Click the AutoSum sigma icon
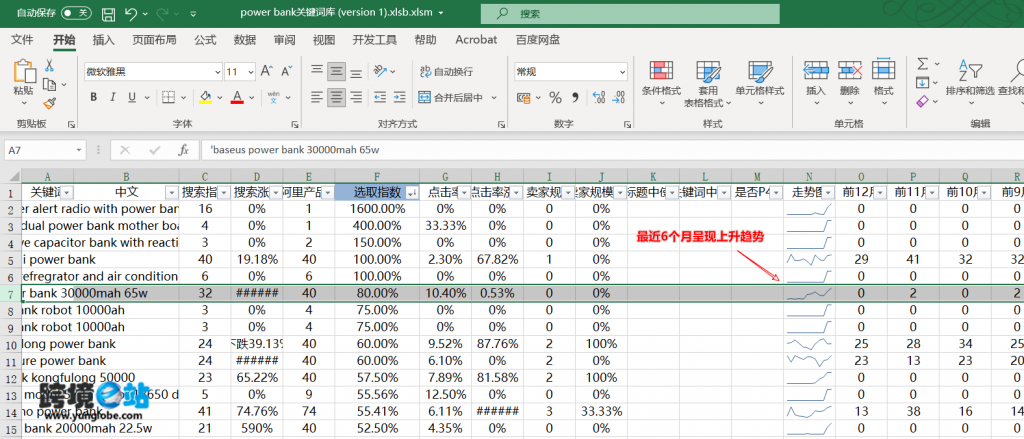Image resolution: width=1024 pixels, height=439 pixels. (x=922, y=64)
